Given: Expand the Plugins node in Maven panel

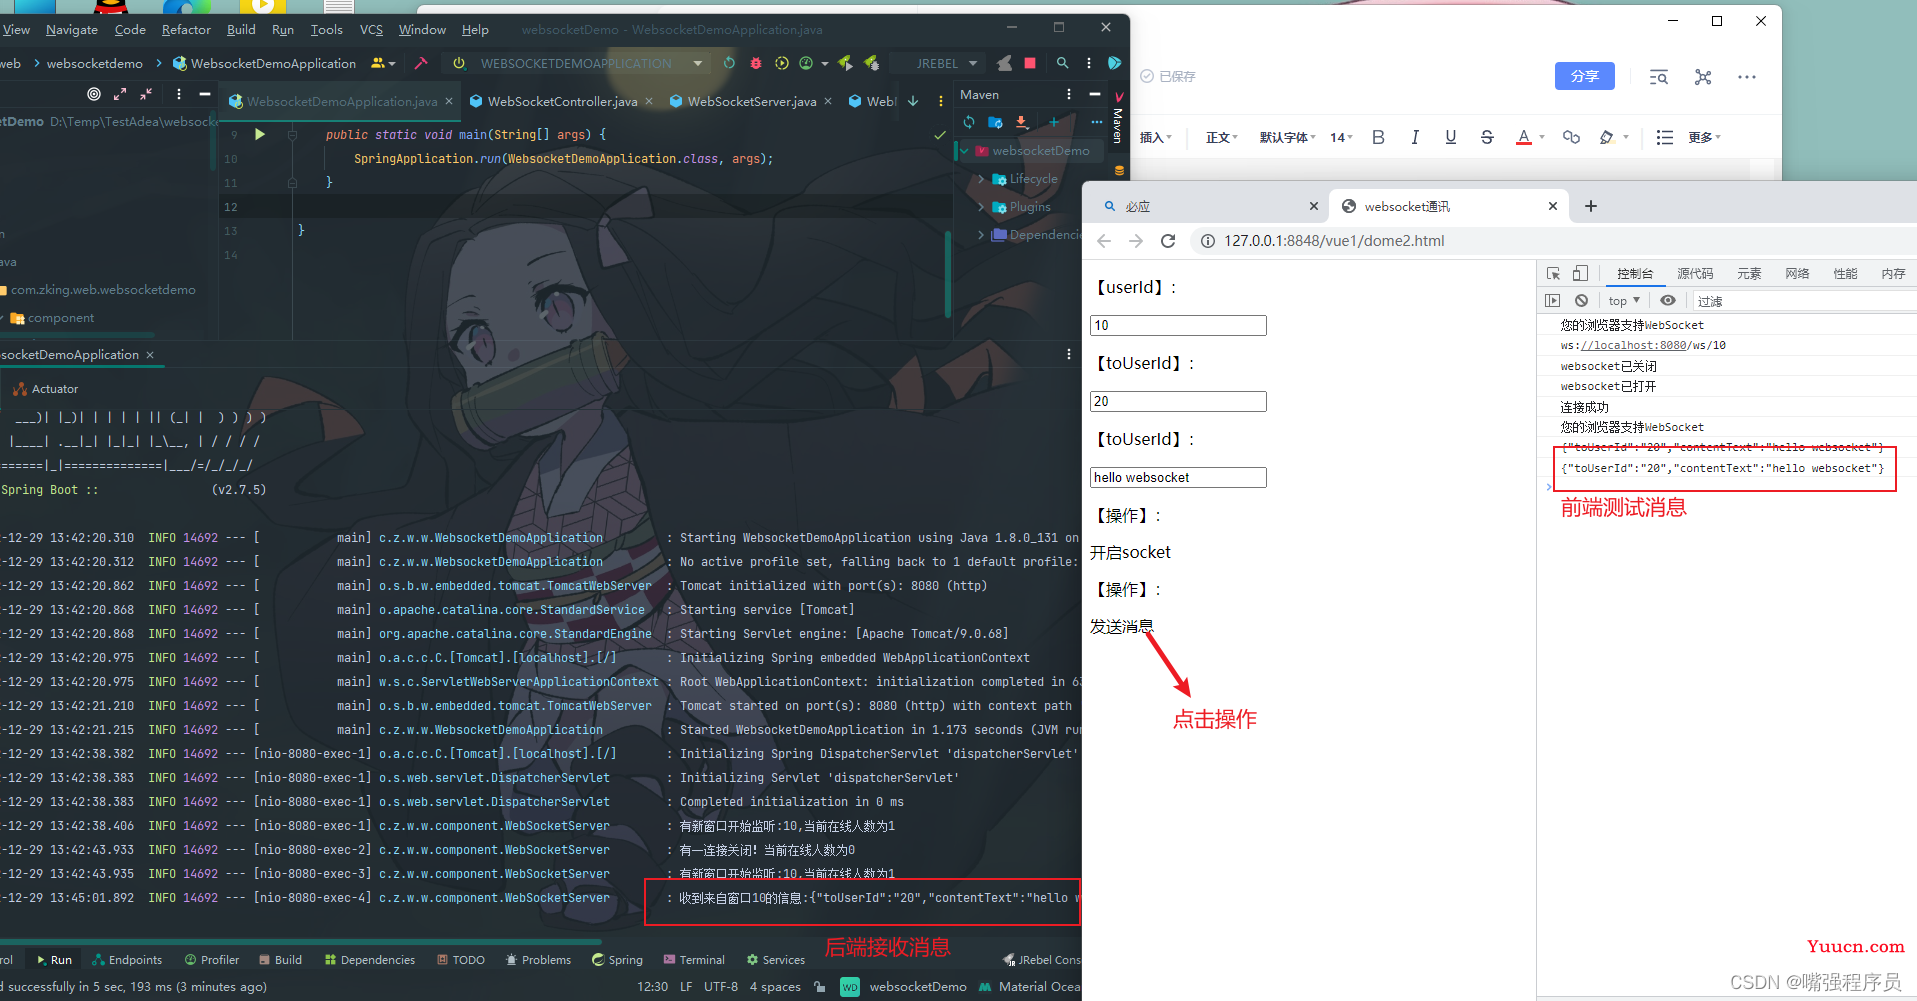Looking at the screenshot, I should (x=981, y=207).
